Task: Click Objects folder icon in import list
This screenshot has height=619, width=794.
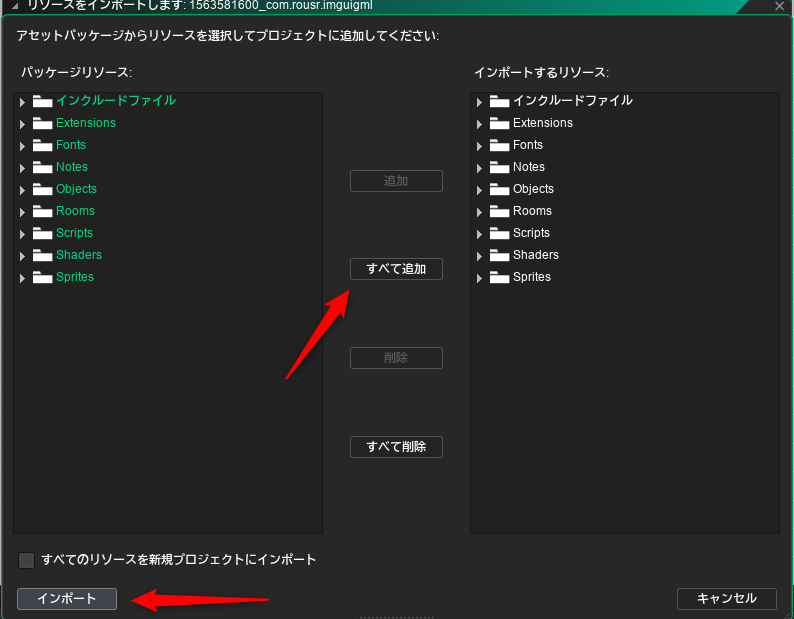Action: point(499,189)
